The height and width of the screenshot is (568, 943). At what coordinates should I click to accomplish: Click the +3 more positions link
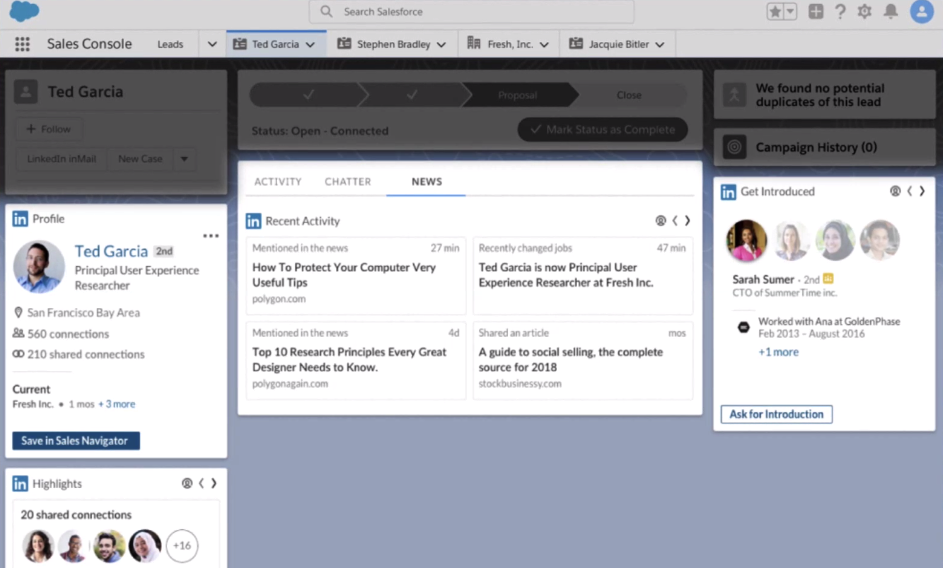[x=117, y=404]
